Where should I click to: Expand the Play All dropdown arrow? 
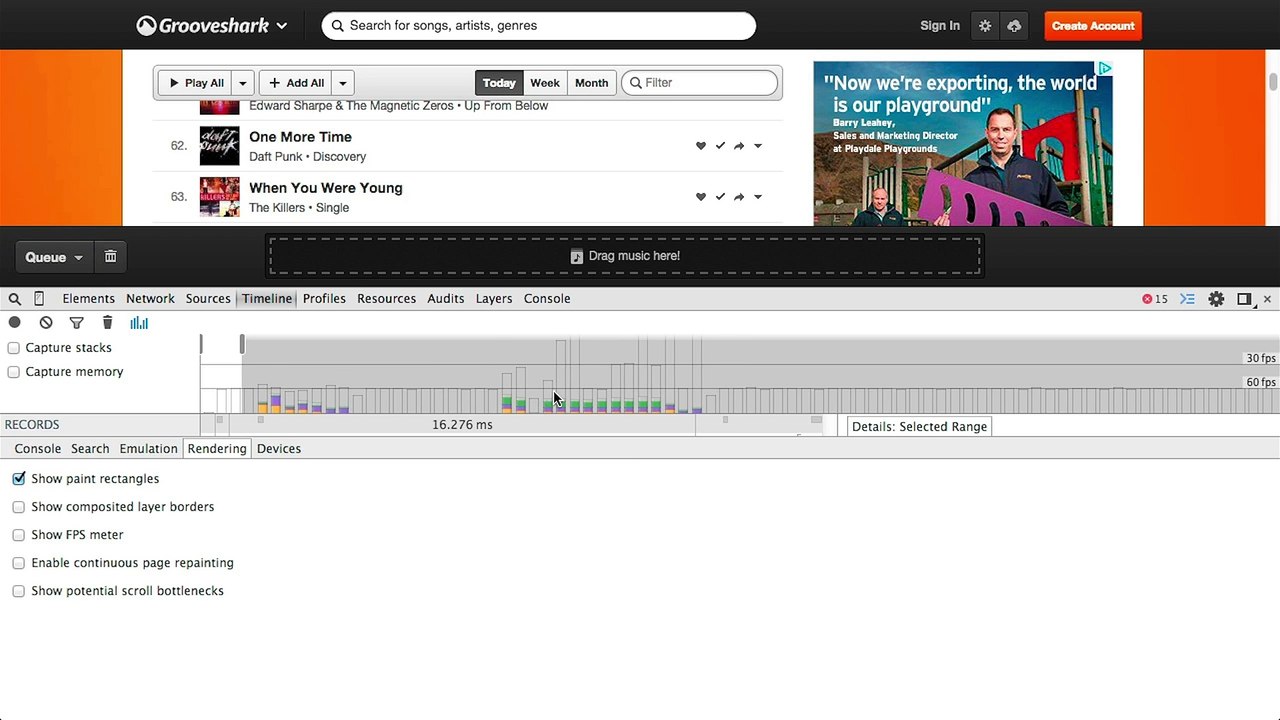pyautogui.click(x=243, y=83)
